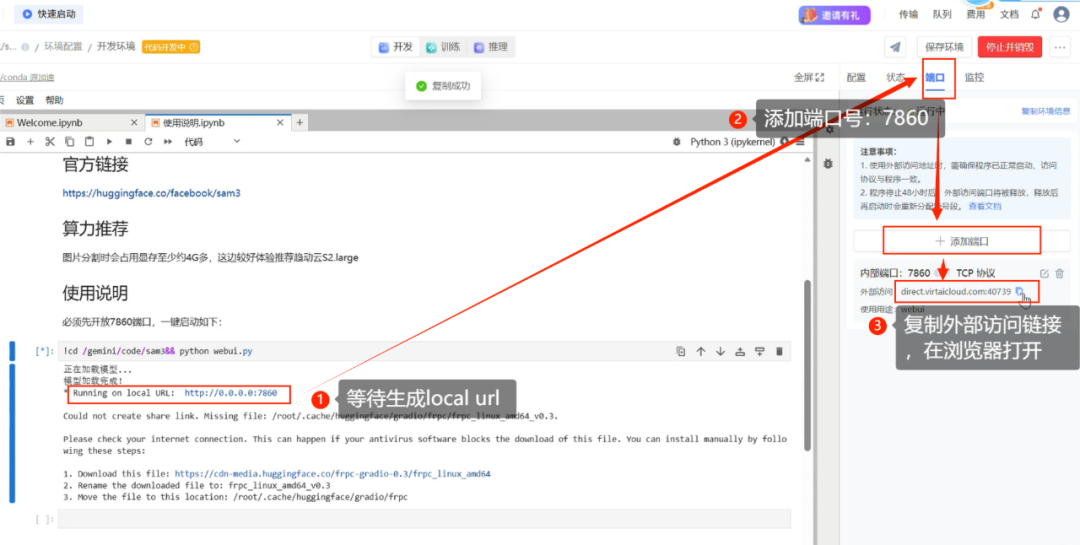Click the 复制环境信息 link
1080x545 pixels.
coord(1046,111)
